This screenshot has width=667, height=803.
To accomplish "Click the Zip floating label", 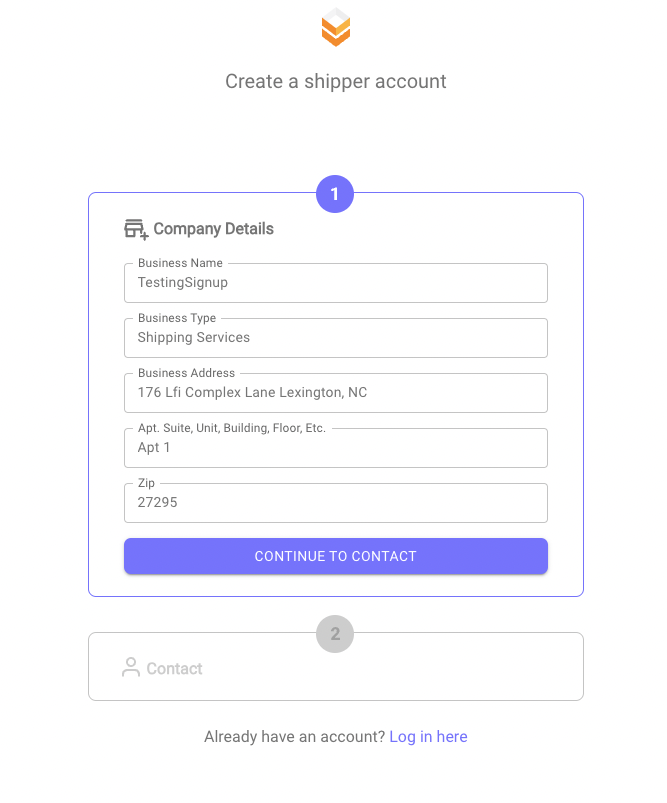I will (146, 483).
